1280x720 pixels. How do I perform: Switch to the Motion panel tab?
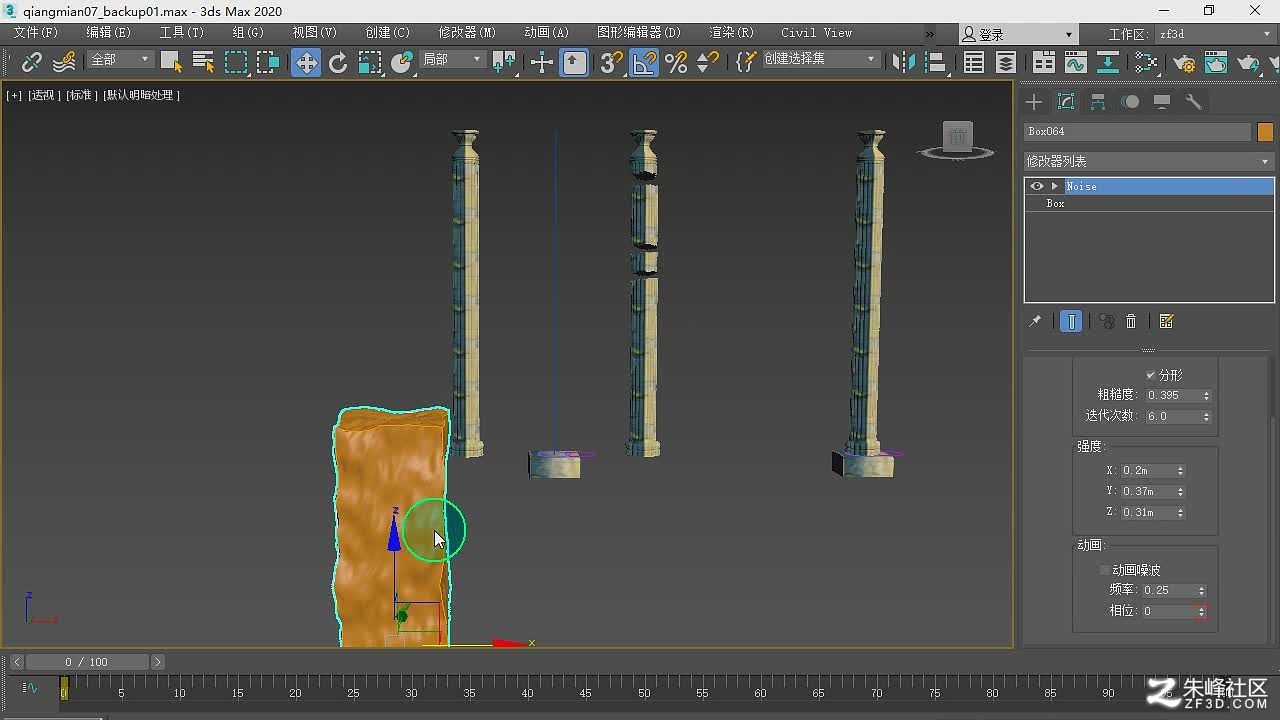pyautogui.click(x=1130, y=102)
